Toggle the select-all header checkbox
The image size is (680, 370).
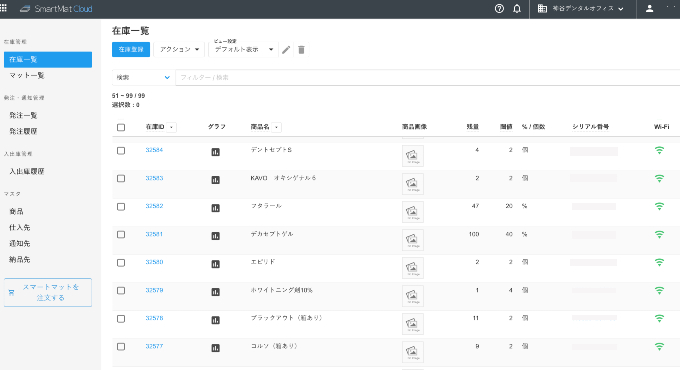pyautogui.click(x=121, y=127)
